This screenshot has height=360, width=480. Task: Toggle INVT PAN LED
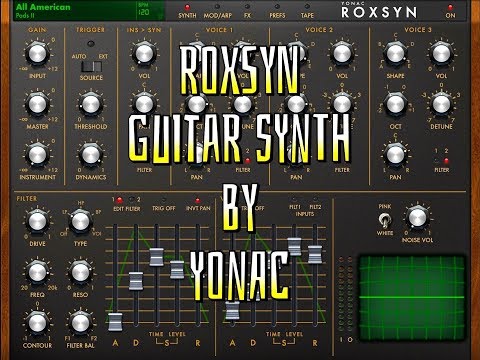198,200
